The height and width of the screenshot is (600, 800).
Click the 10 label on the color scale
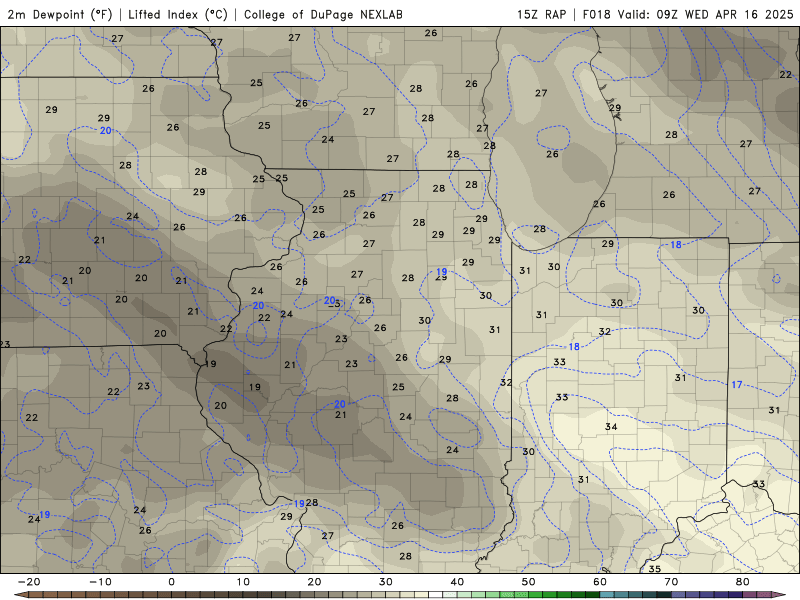[243, 582]
